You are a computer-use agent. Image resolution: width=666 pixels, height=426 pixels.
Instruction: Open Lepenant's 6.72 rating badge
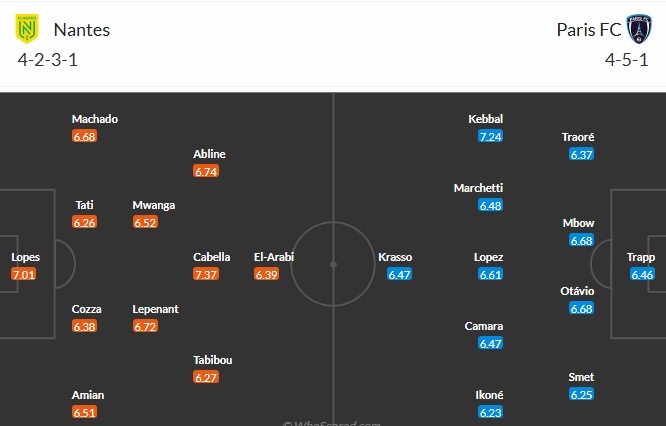[x=145, y=326]
